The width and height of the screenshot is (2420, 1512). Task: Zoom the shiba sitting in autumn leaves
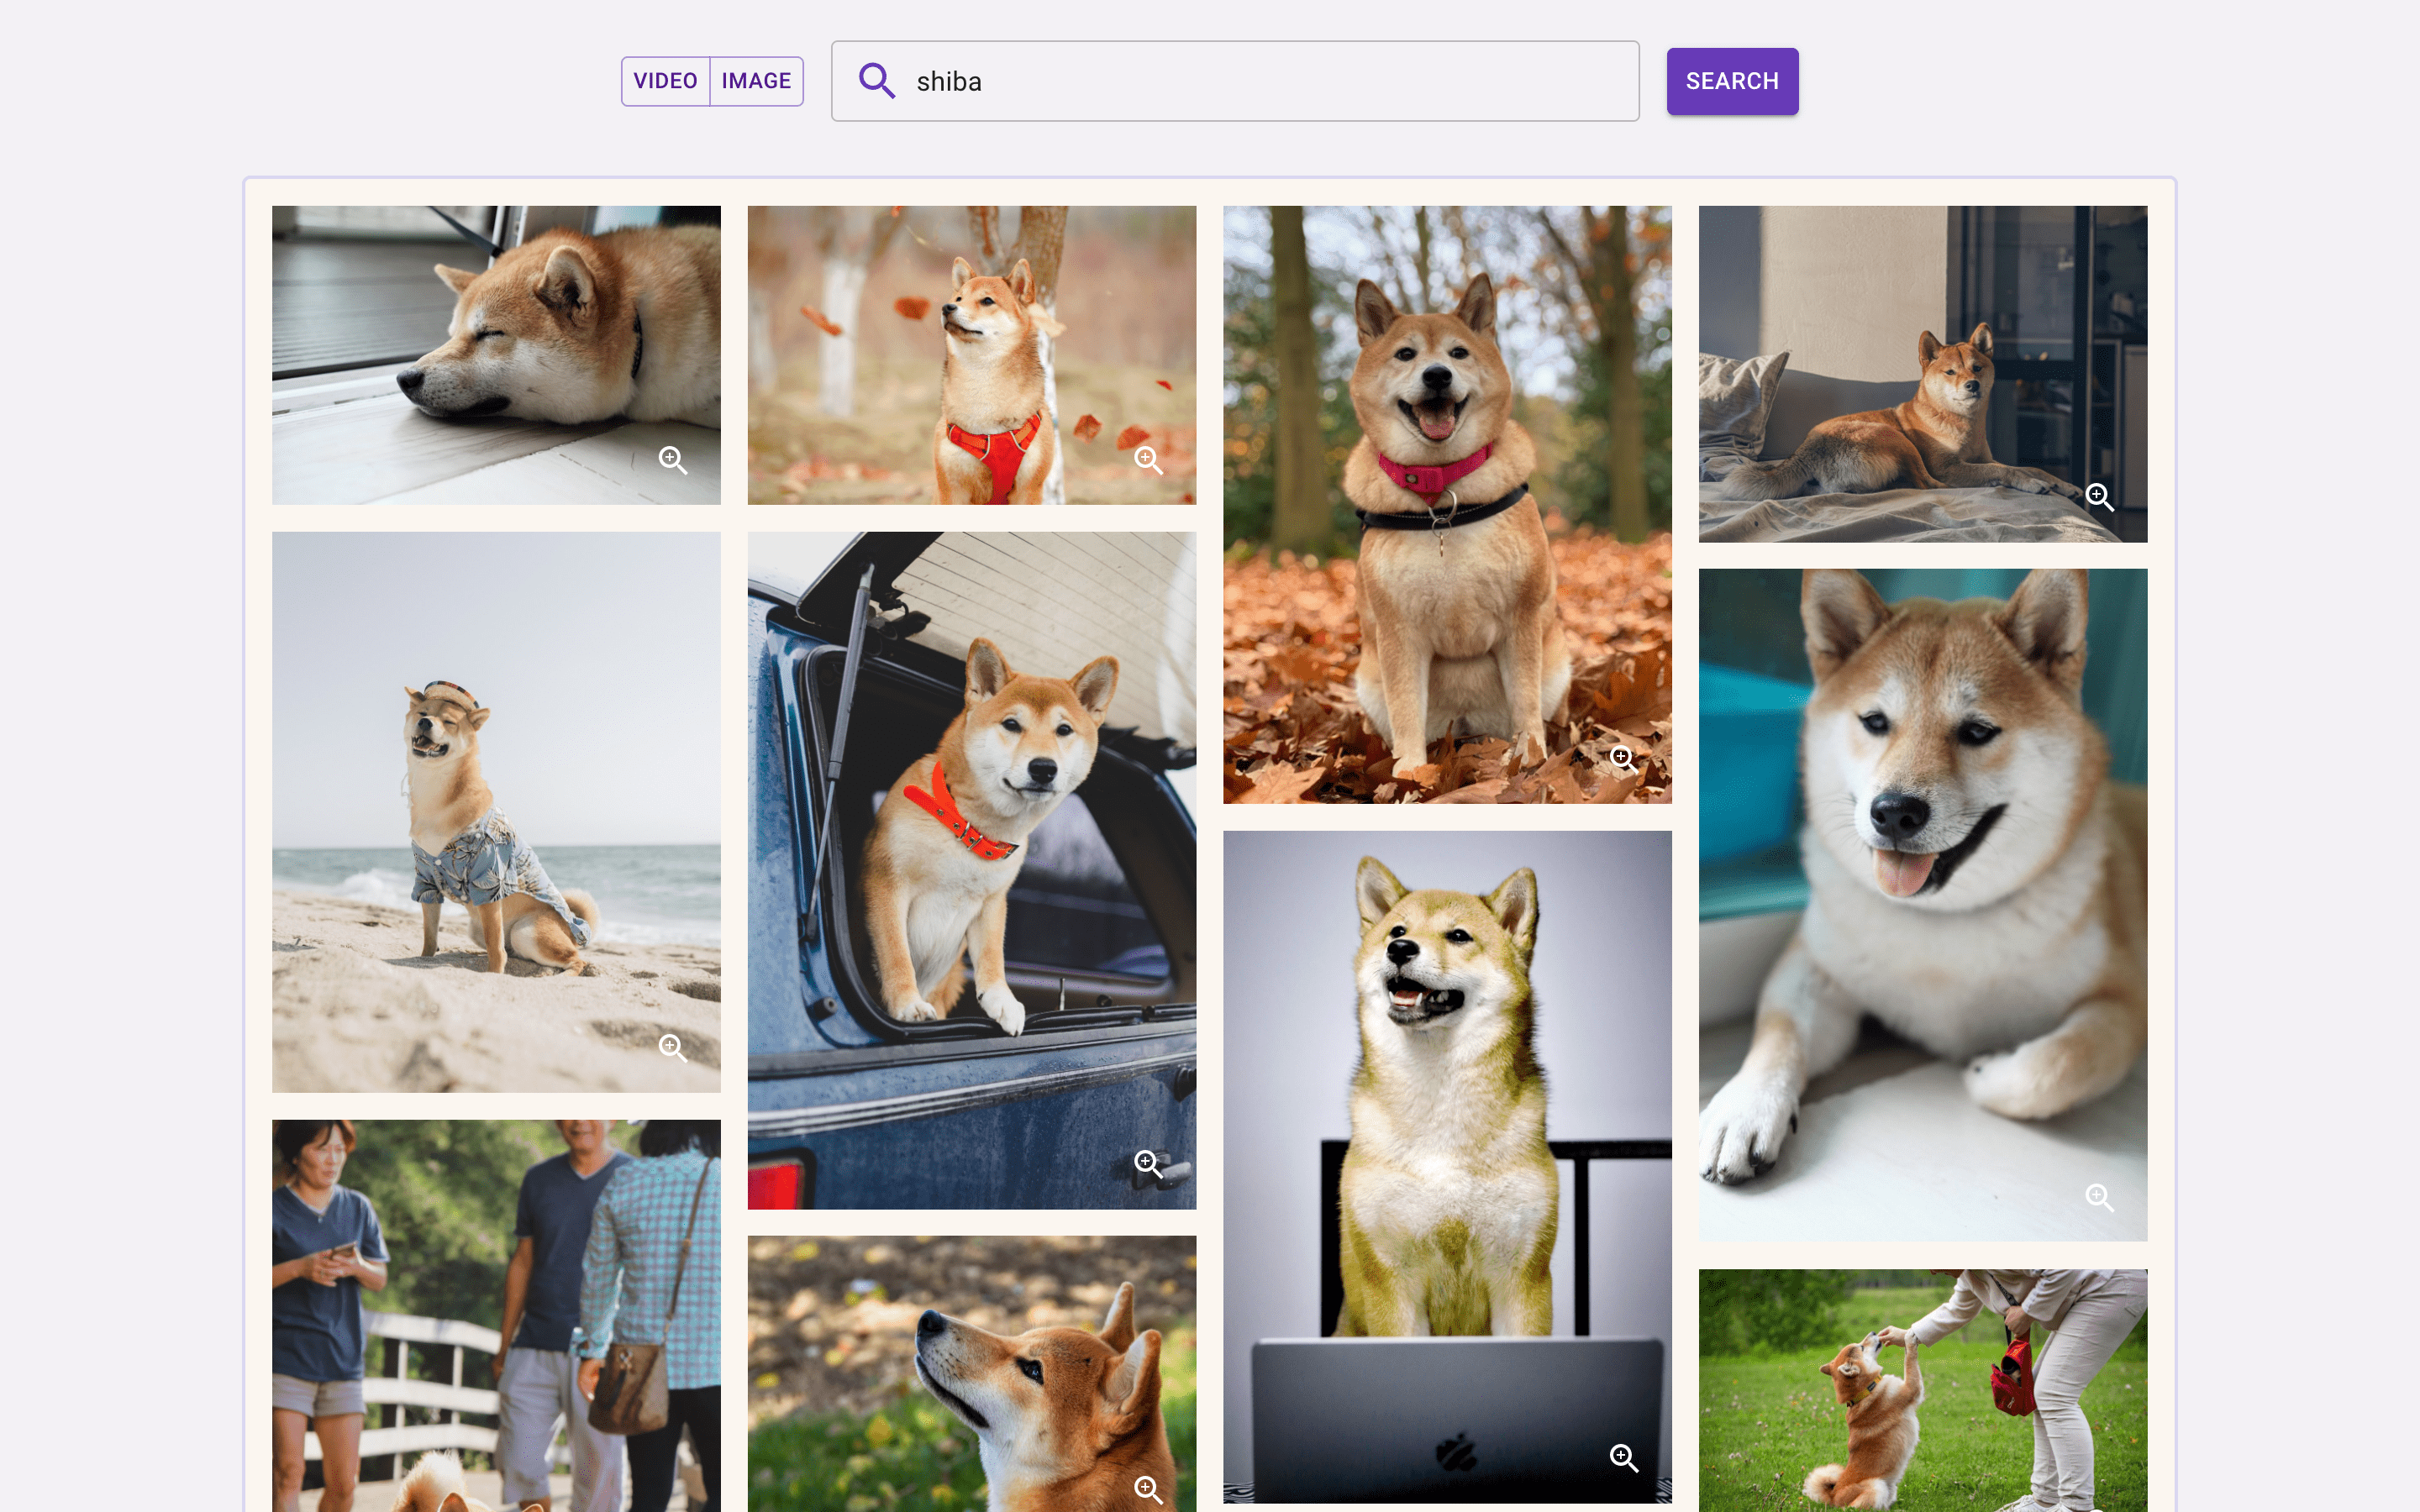point(1623,759)
